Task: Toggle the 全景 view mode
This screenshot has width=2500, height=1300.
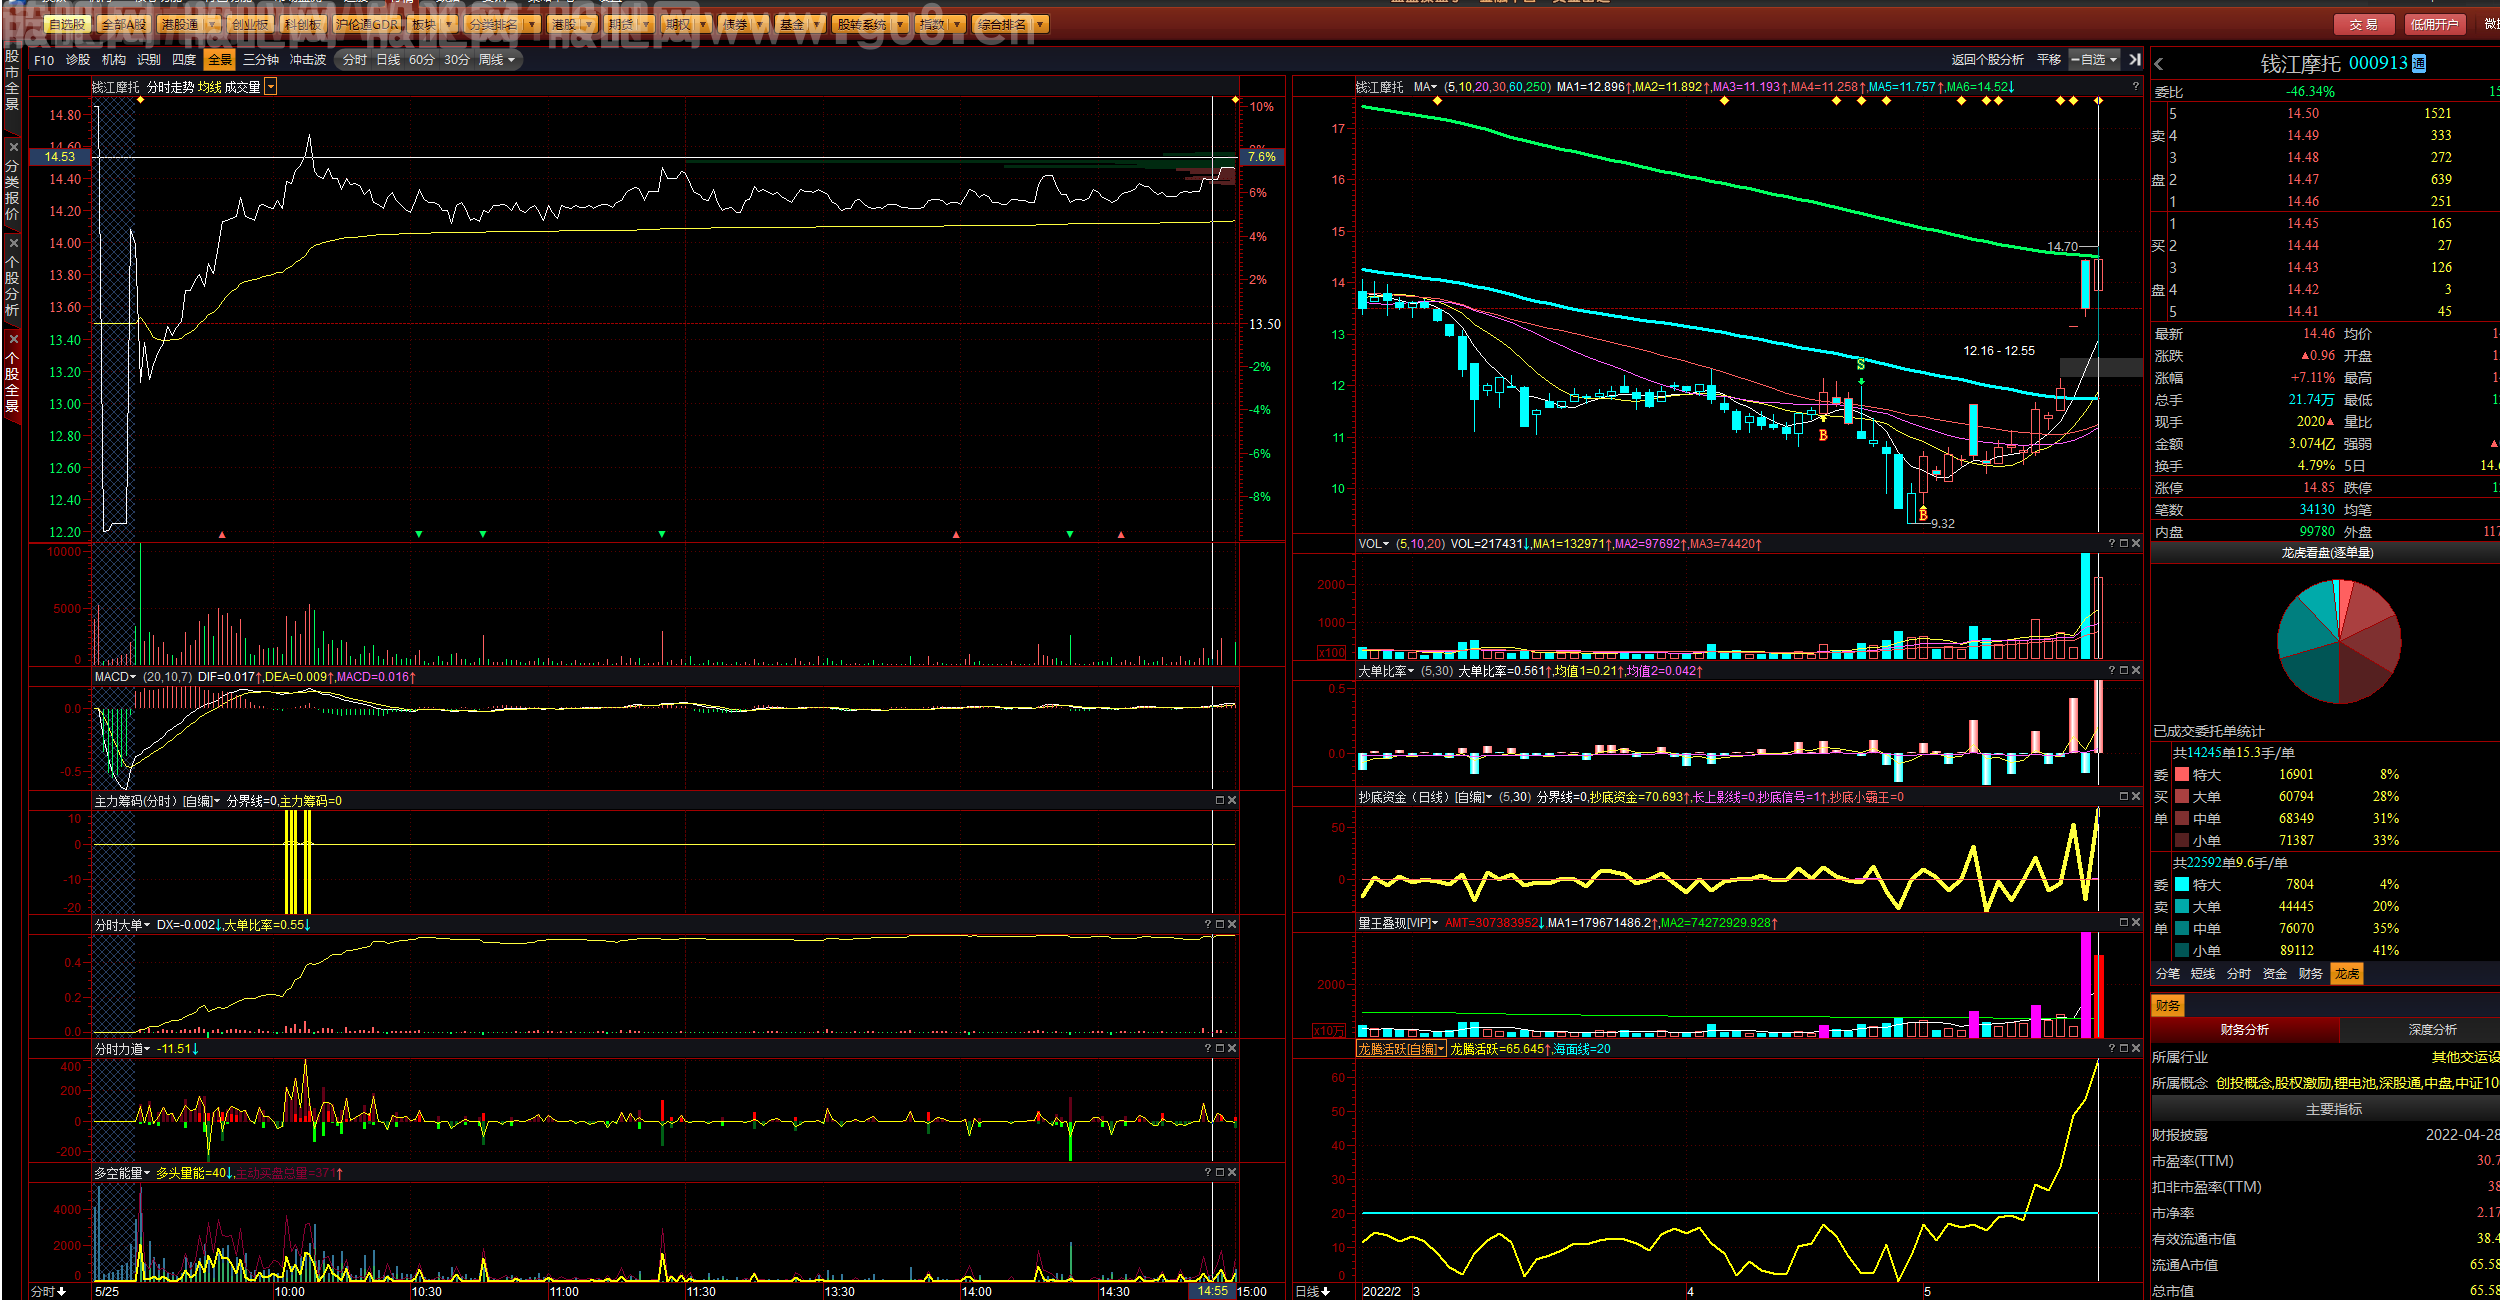Action: tap(219, 60)
